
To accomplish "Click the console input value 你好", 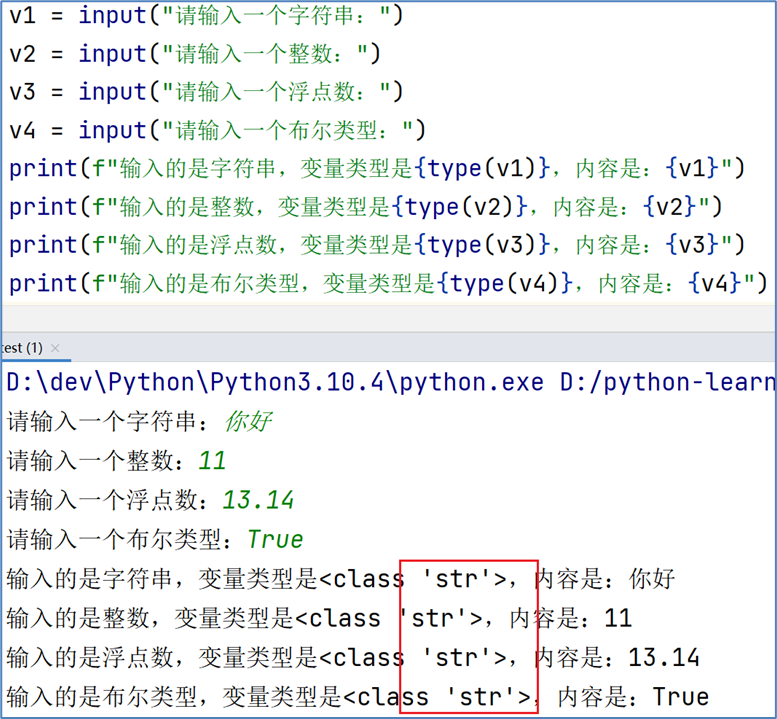I will (x=248, y=422).
